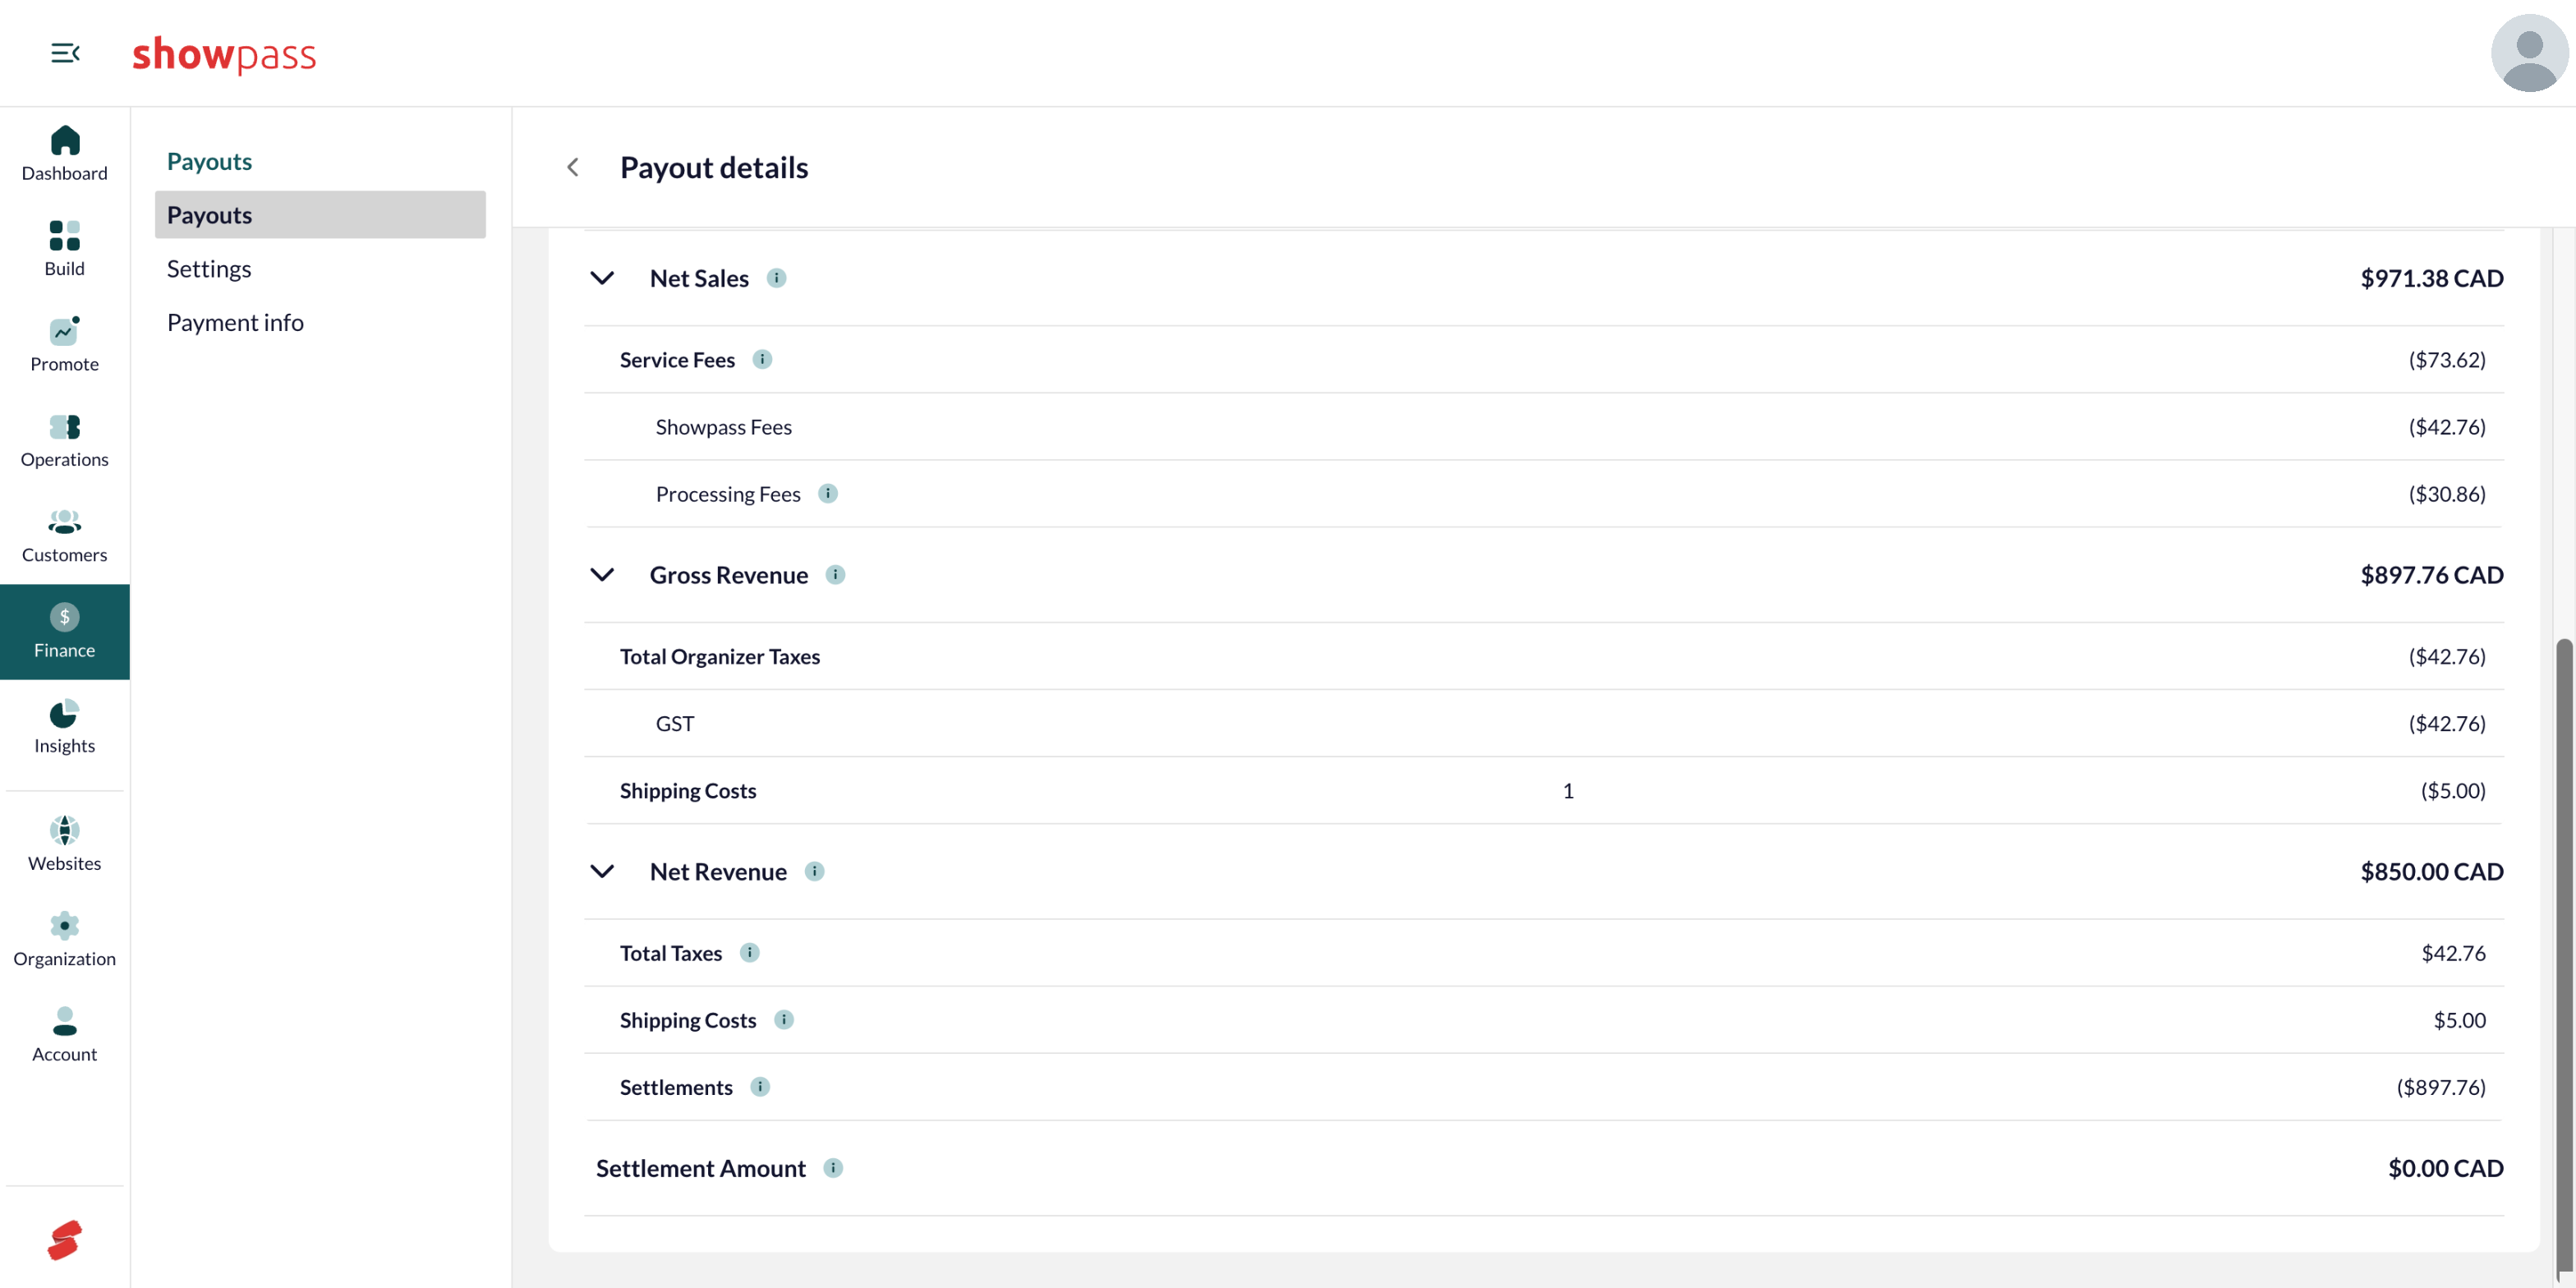
Task: Show info for Net Revenue
Action: point(815,871)
